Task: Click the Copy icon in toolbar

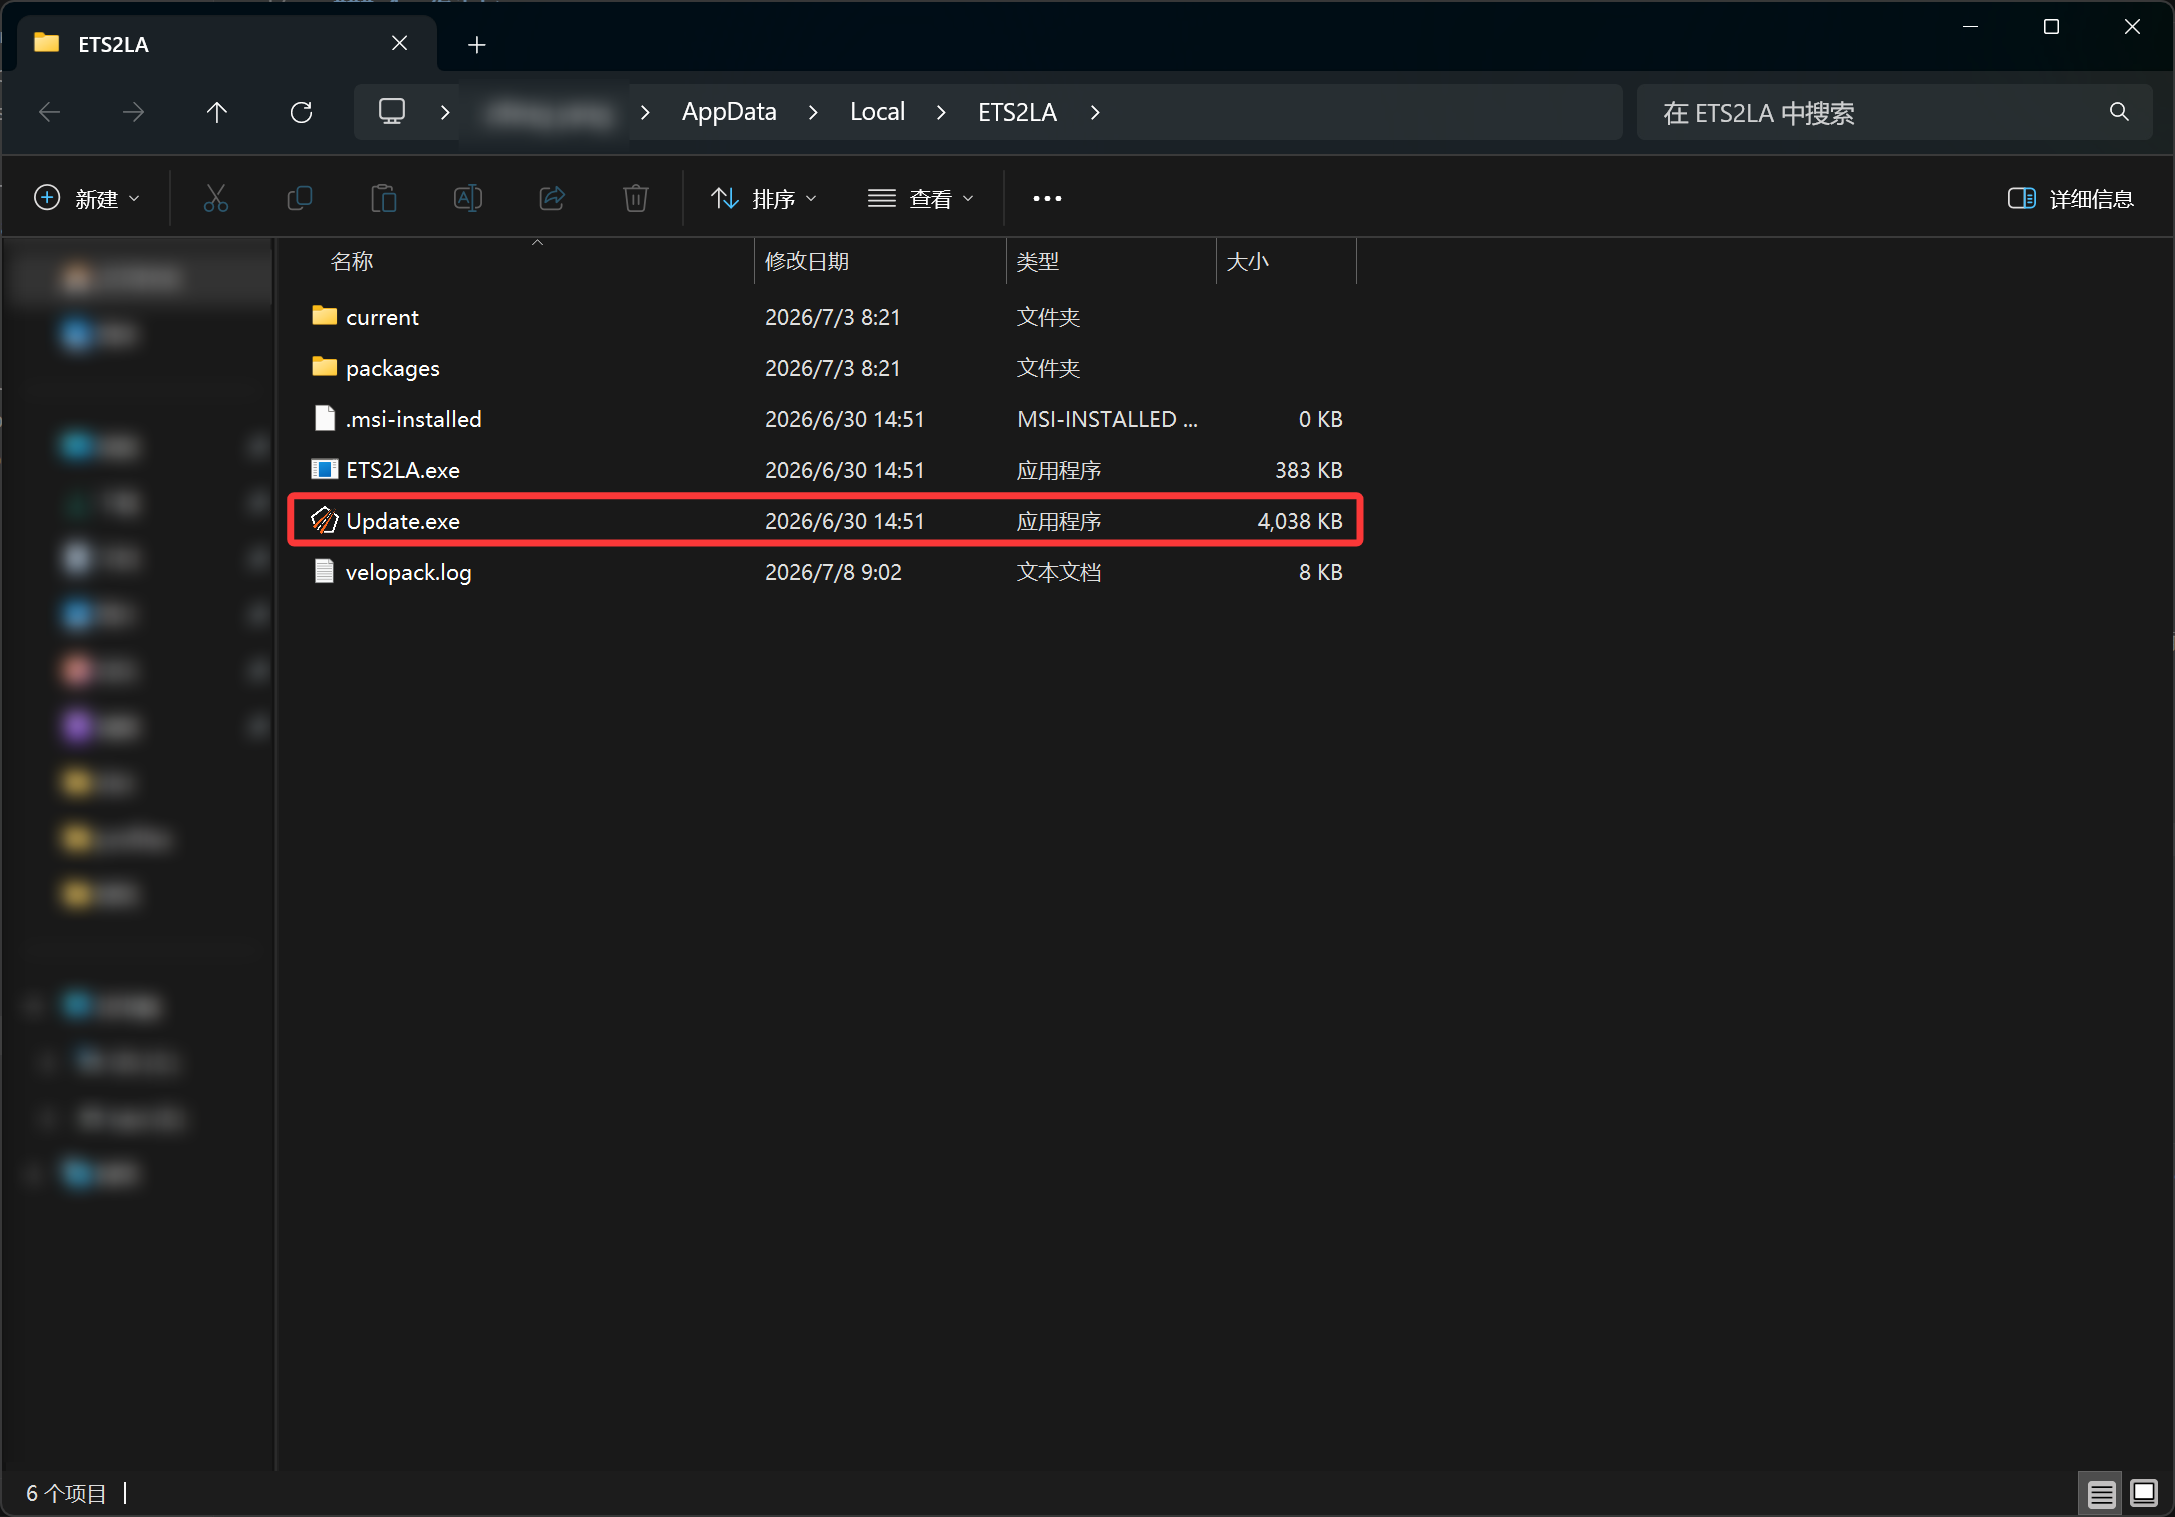Action: pos(300,198)
